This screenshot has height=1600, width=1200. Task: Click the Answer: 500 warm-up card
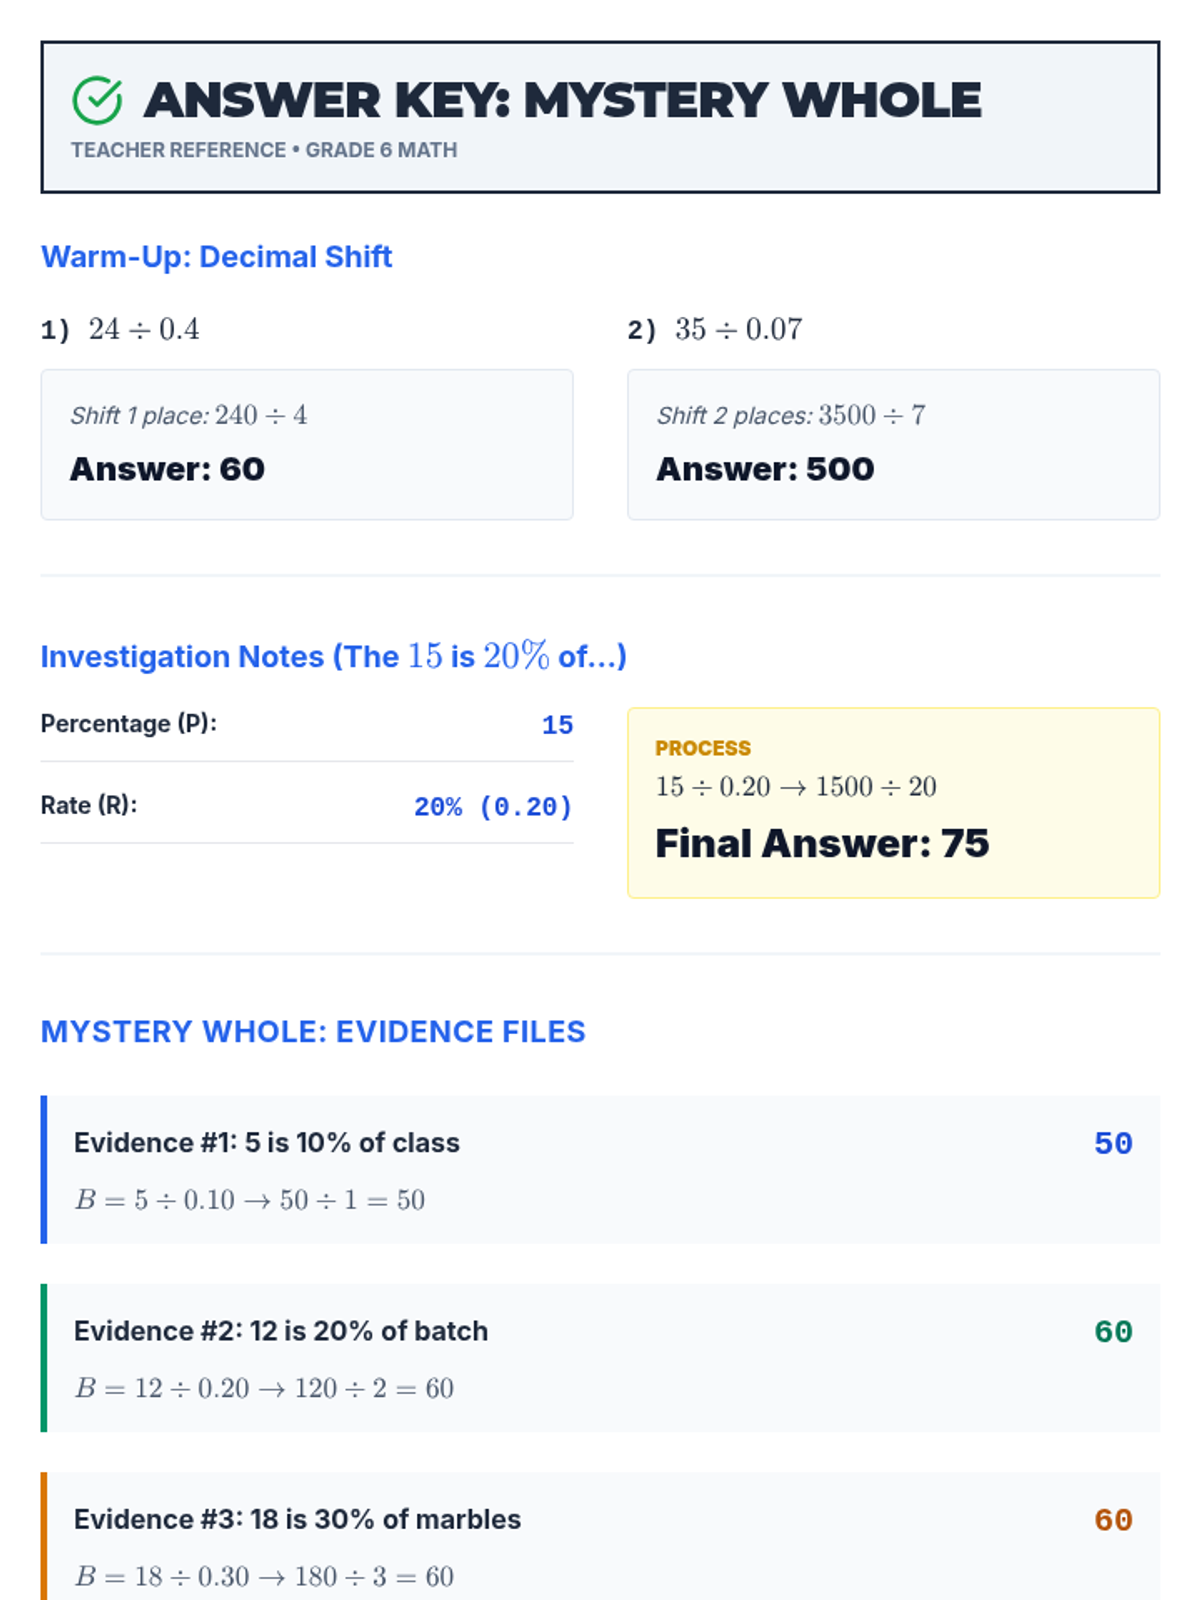pos(892,445)
